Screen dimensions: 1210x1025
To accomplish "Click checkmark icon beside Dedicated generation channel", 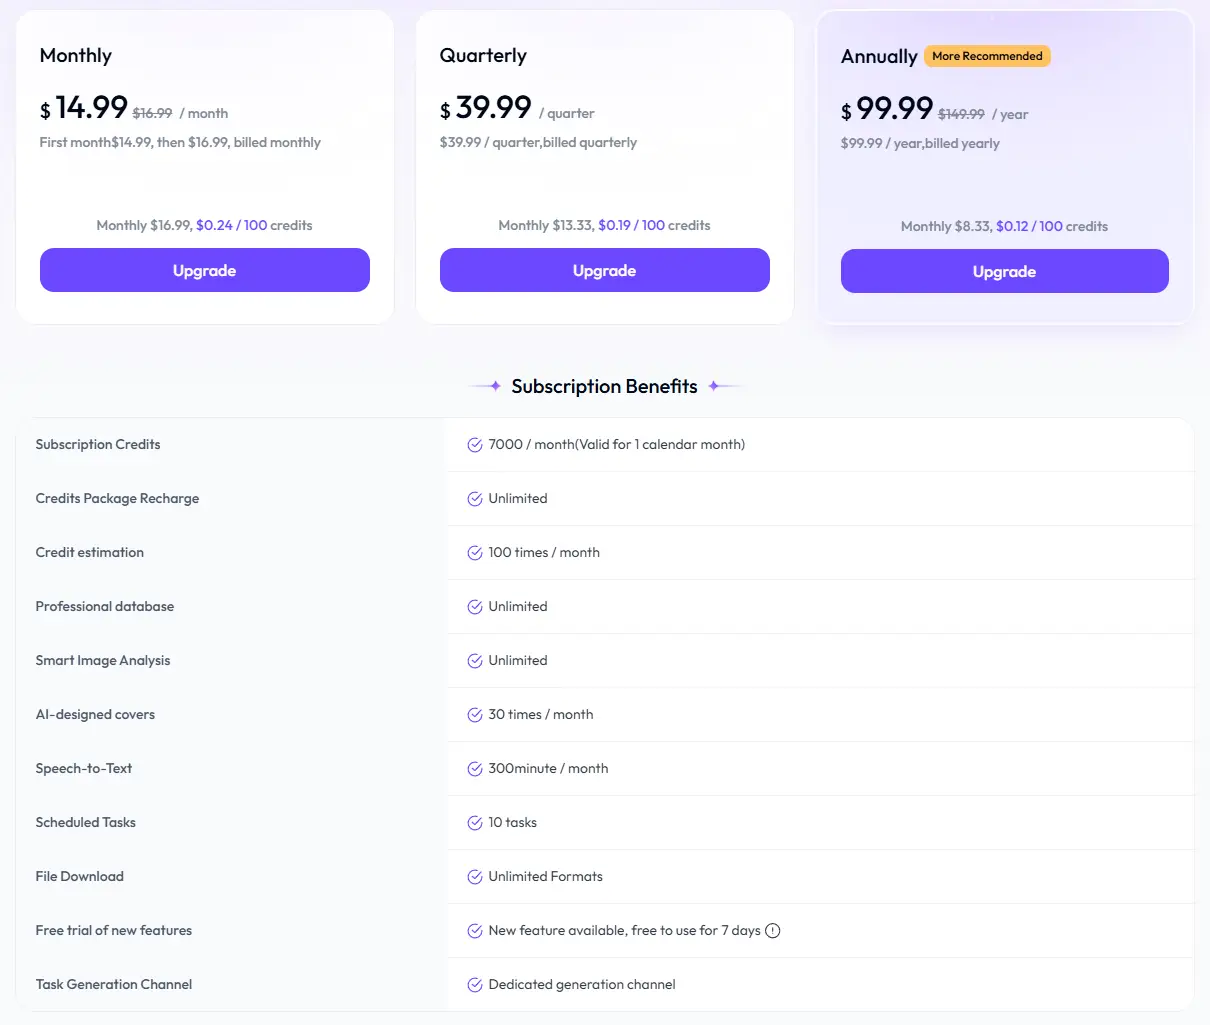I will [x=475, y=985].
